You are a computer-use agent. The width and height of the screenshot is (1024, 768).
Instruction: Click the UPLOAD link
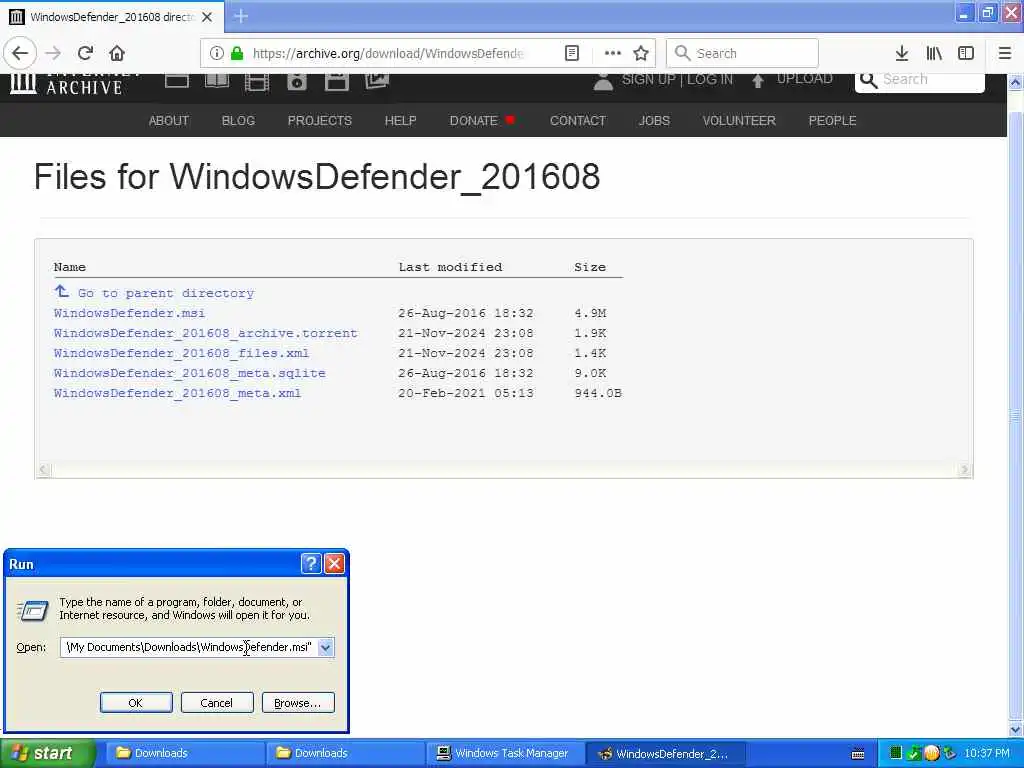[x=805, y=79]
